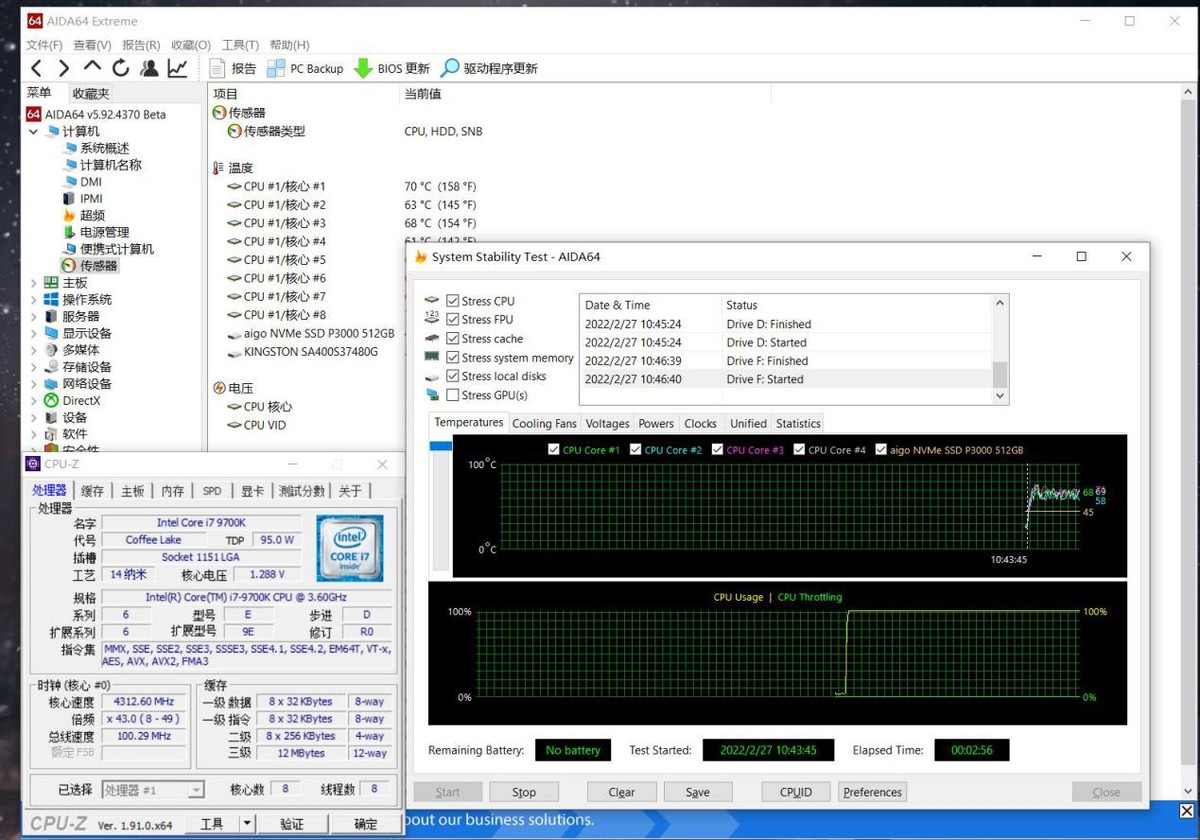
Task: Select 计算机名称 in the sidebar tree
Action: (111, 165)
